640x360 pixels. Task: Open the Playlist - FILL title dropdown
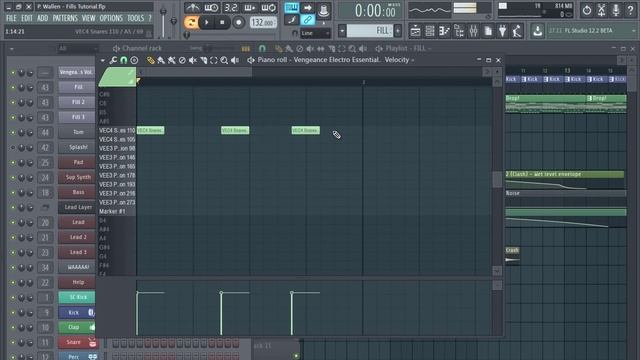408,49
